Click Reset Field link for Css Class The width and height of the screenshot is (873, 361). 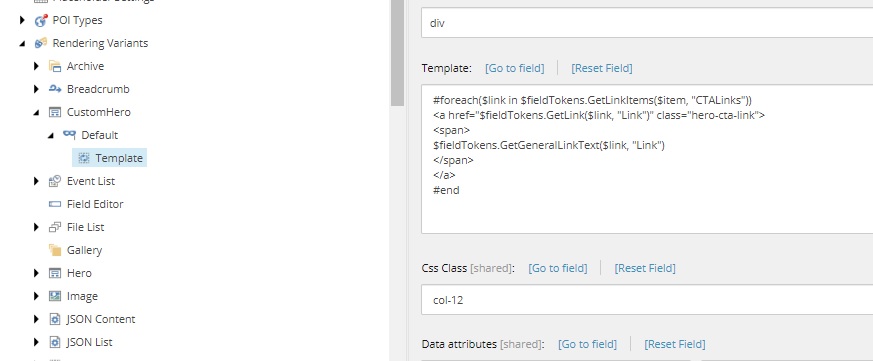click(645, 268)
